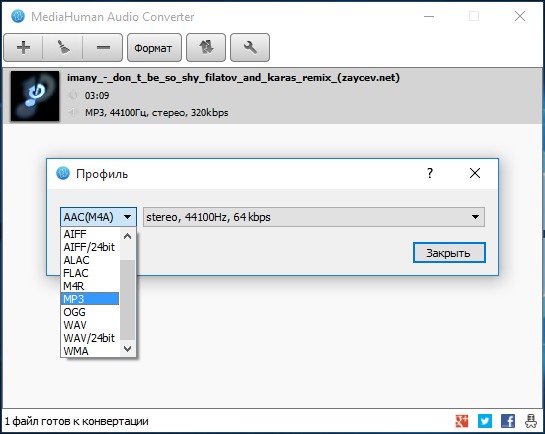Collapse the AAC(M4A) format combo box
Screen dimensions: 545x434
click(x=98, y=217)
